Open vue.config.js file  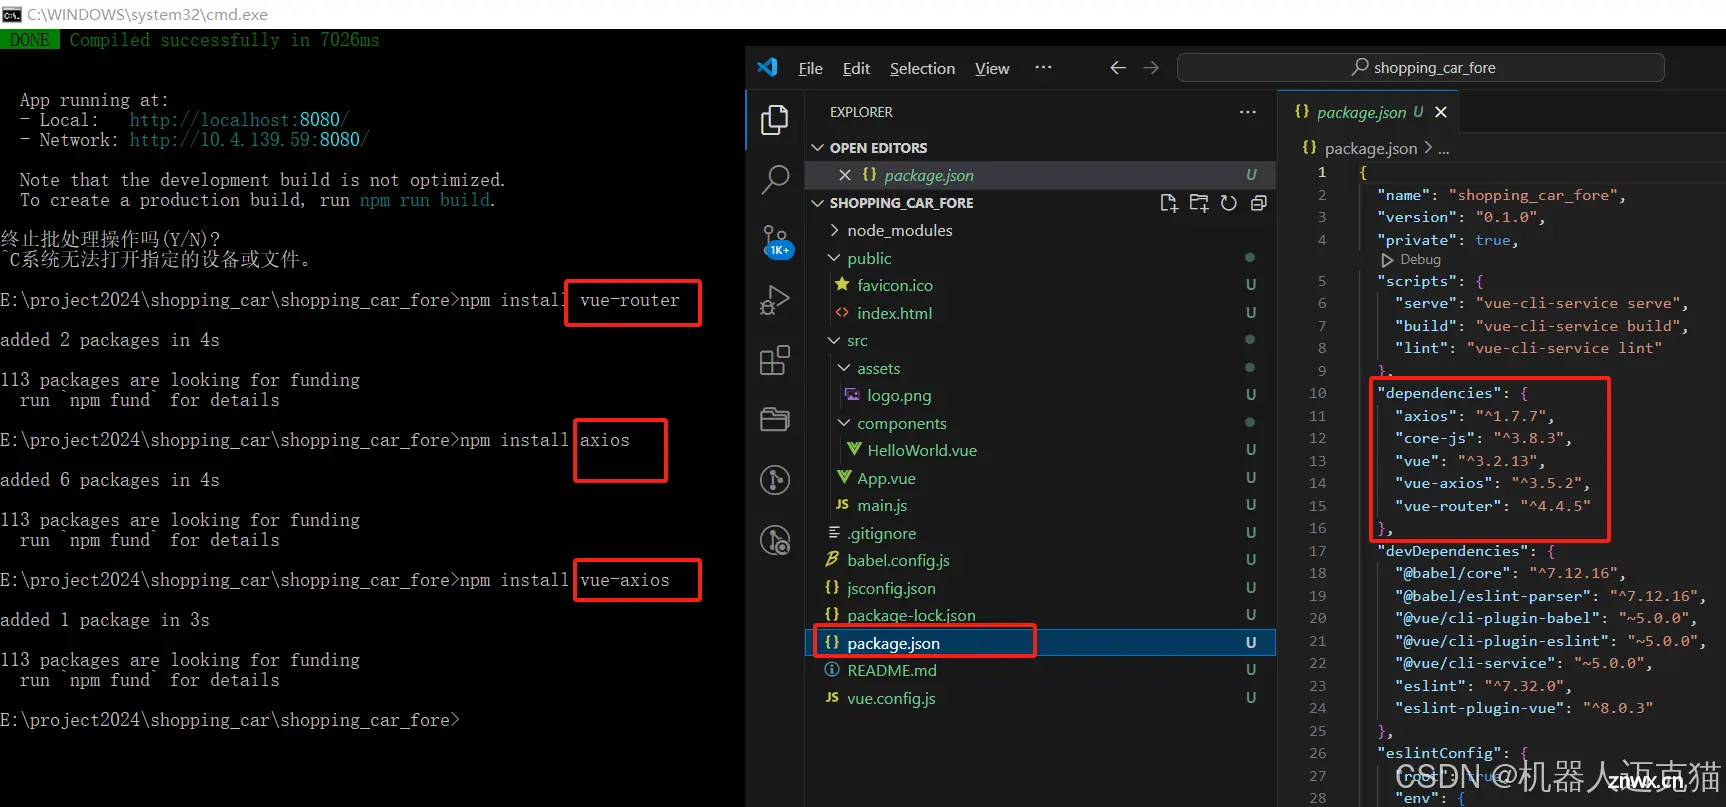pos(891,698)
